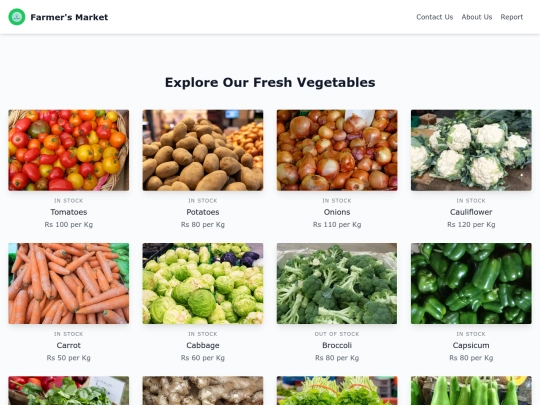Image resolution: width=540 pixels, height=405 pixels.
Task: Open the Potatoes product photo
Action: point(203,150)
